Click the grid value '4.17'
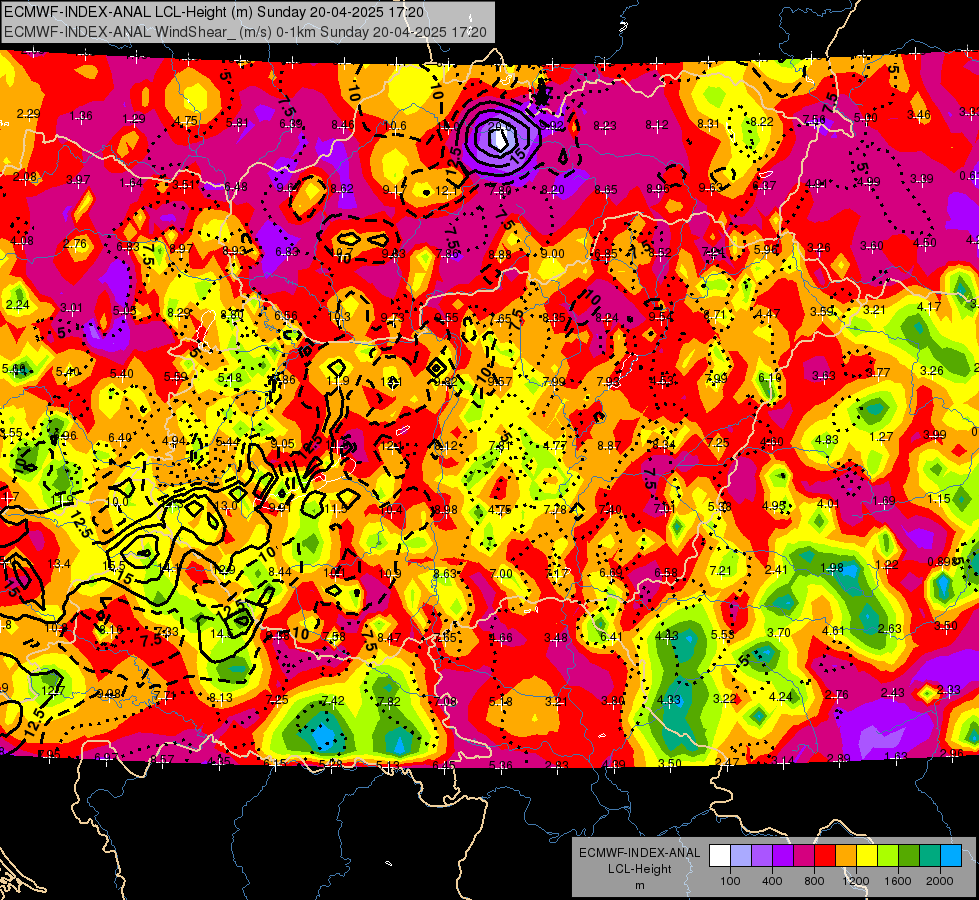 [x=929, y=307]
